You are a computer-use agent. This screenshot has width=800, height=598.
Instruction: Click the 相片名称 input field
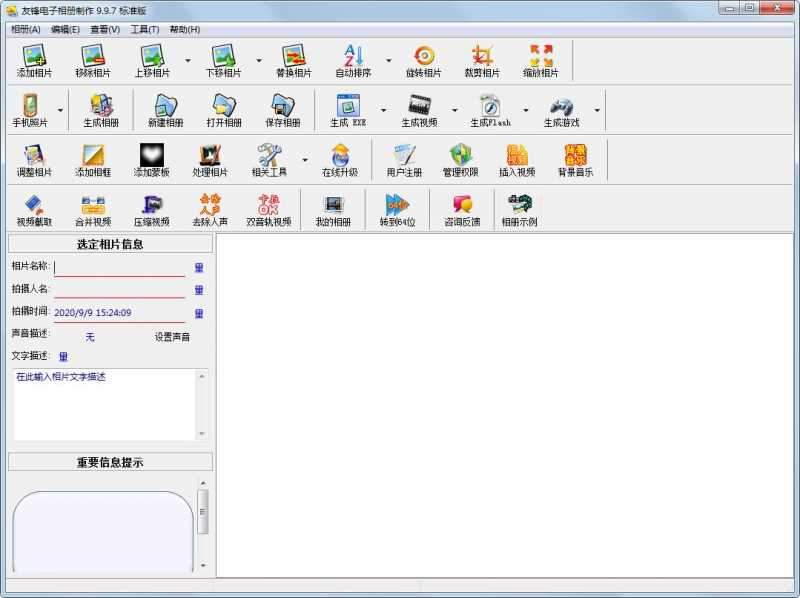pos(120,267)
